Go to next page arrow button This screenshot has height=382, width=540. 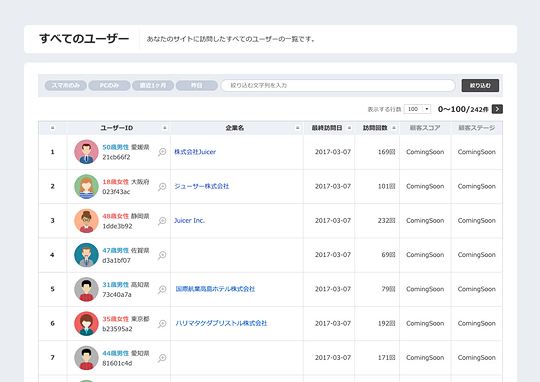497,109
